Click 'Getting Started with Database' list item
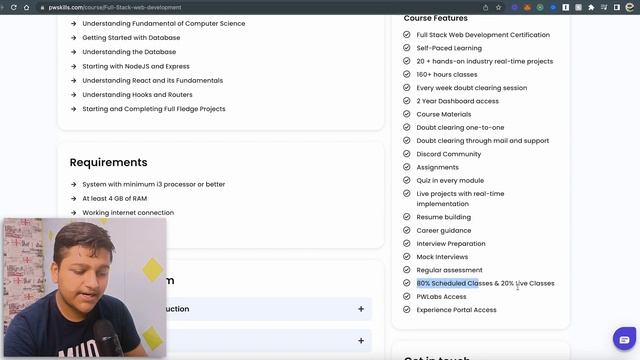The height and width of the screenshot is (360, 640). [131, 38]
